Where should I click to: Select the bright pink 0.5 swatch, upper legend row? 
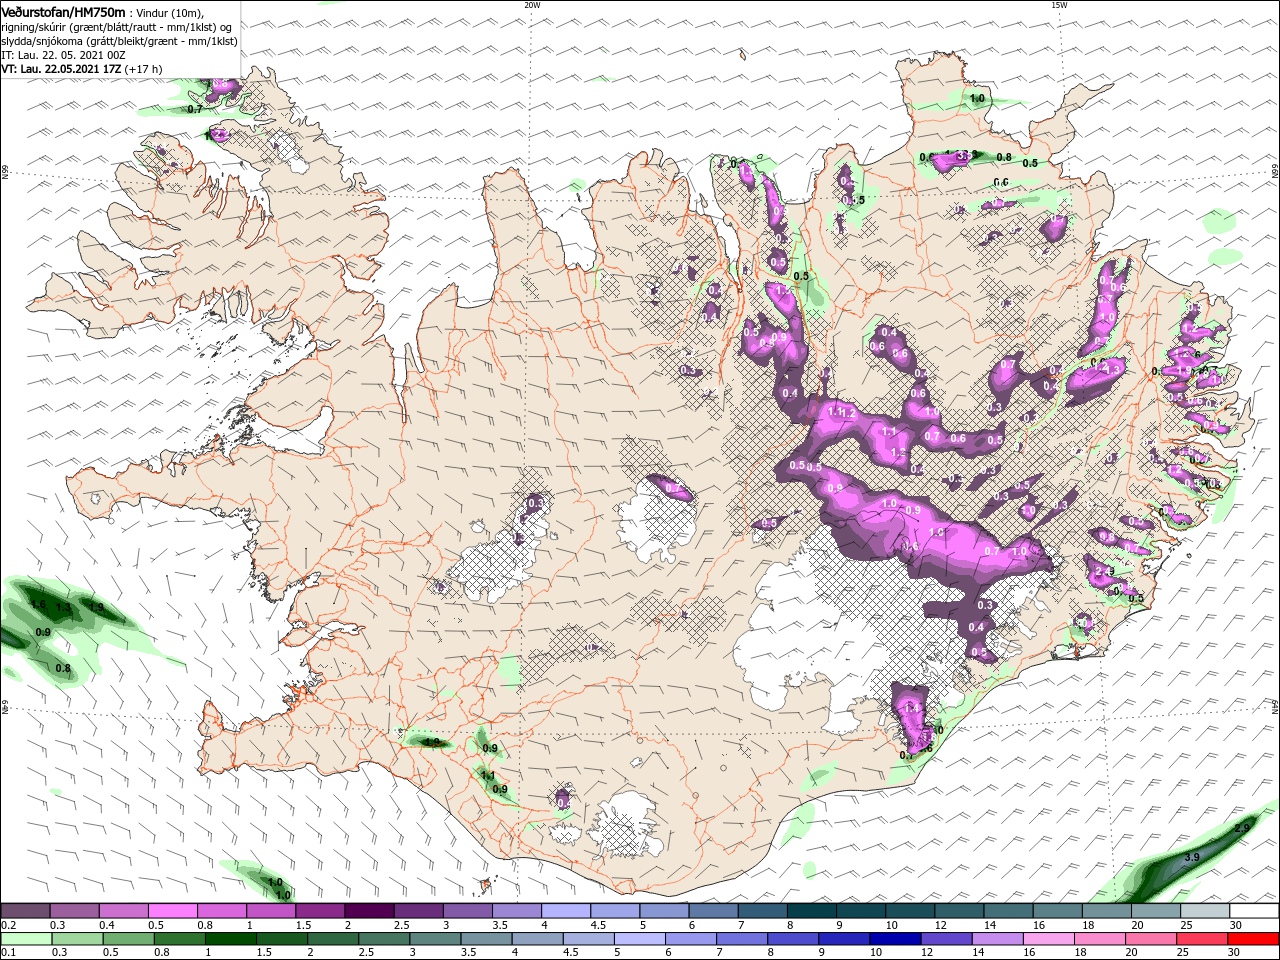point(172,911)
